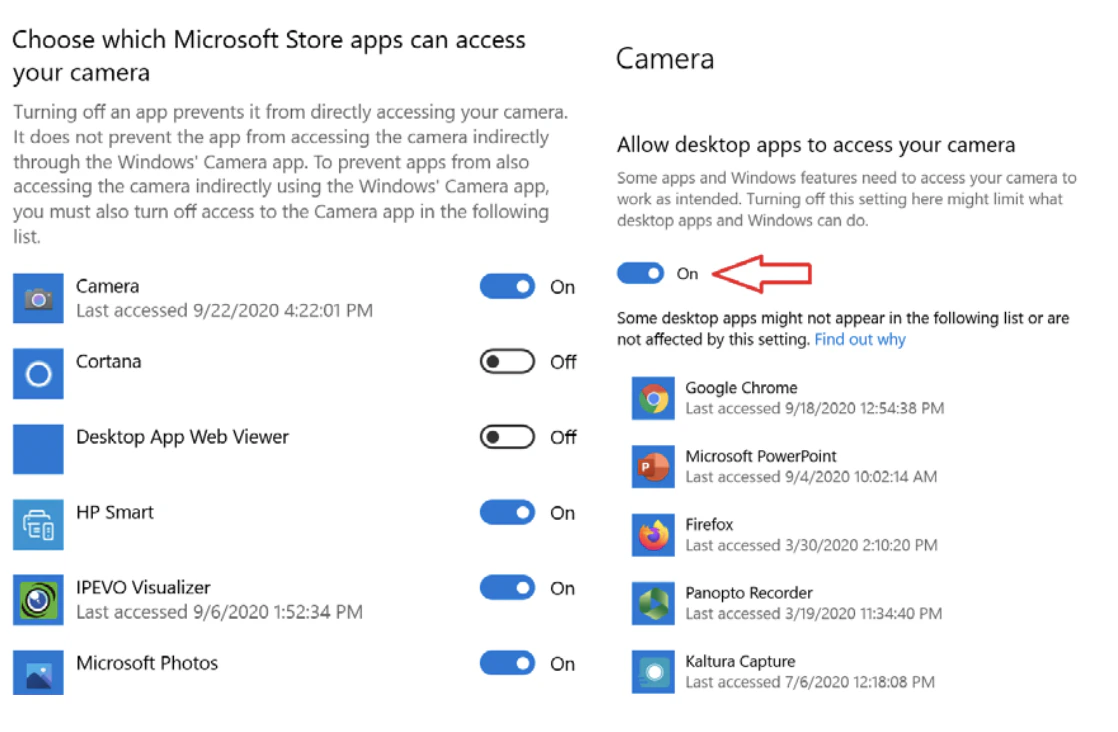Viewport: 1118px width, 732px height.
Task: Click Choose which Microsoft Store apps heading
Action: point(269,56)
